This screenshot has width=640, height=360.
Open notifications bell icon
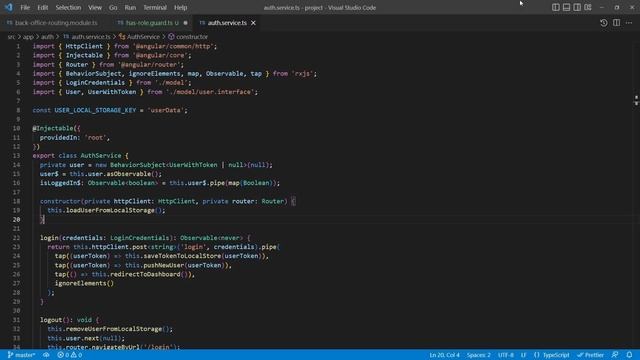[x=629, y=355]
